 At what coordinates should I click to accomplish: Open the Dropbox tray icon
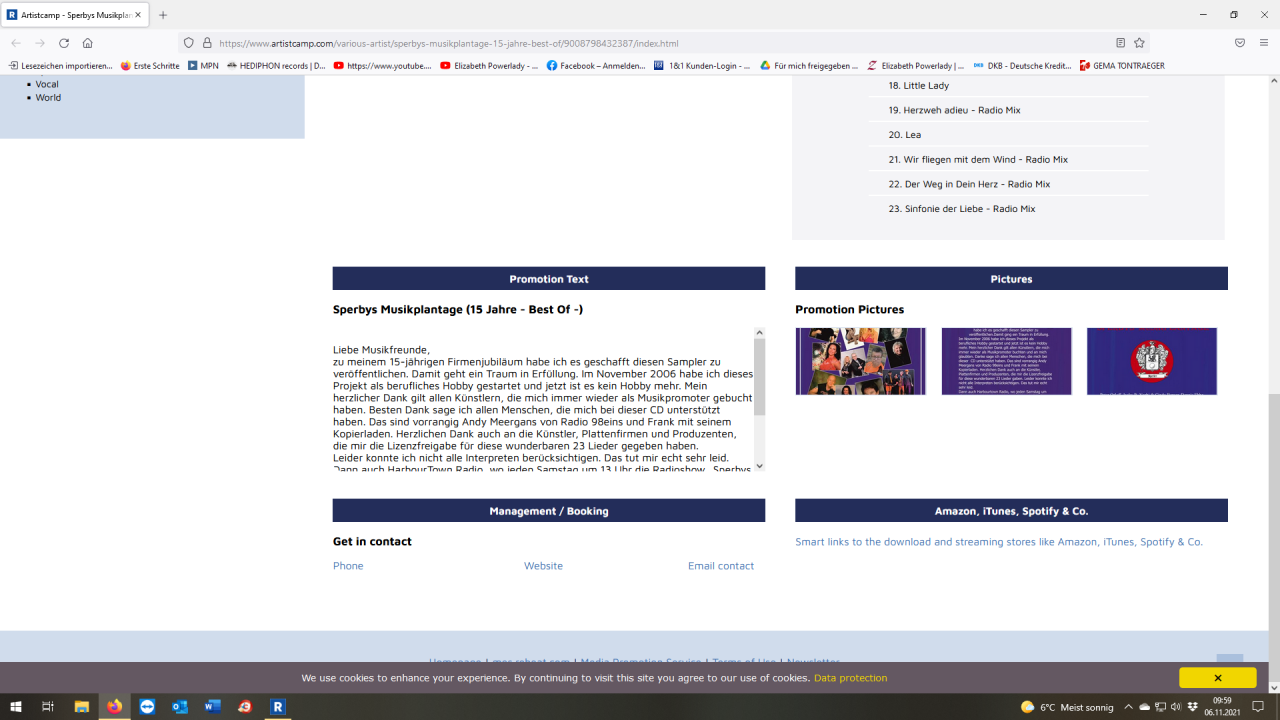1192,707
